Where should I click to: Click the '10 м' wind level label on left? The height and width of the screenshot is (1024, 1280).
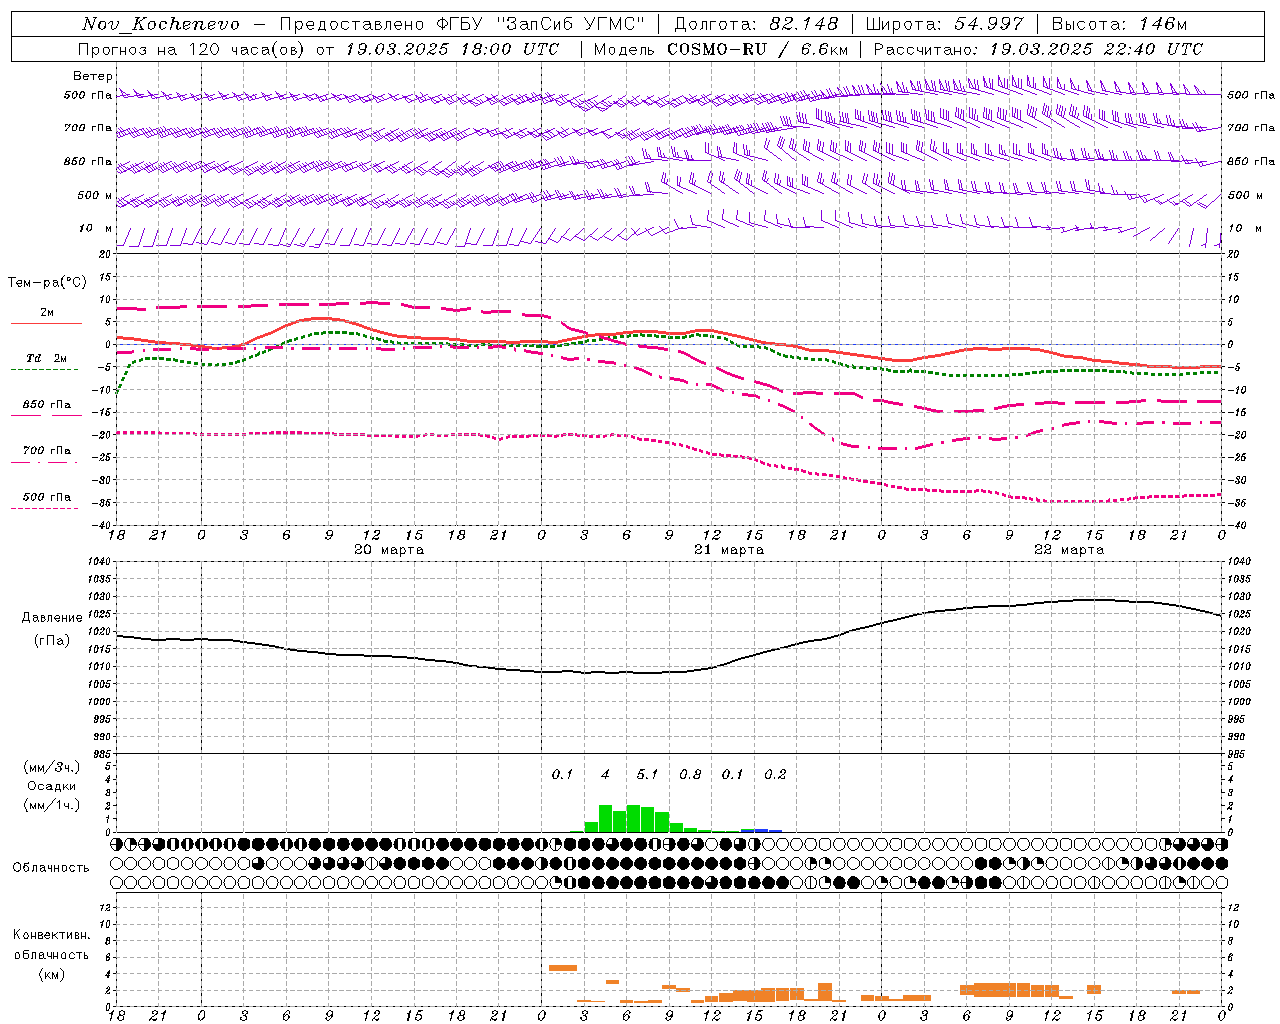tap(95, 229)
